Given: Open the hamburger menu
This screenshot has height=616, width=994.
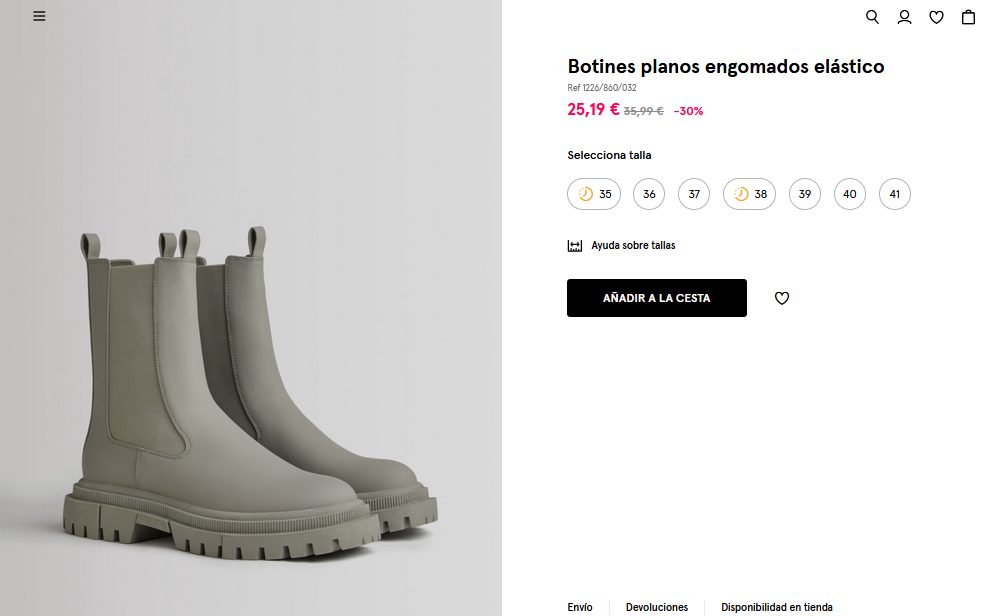Looking at the screenshot, I should (39, 16).
